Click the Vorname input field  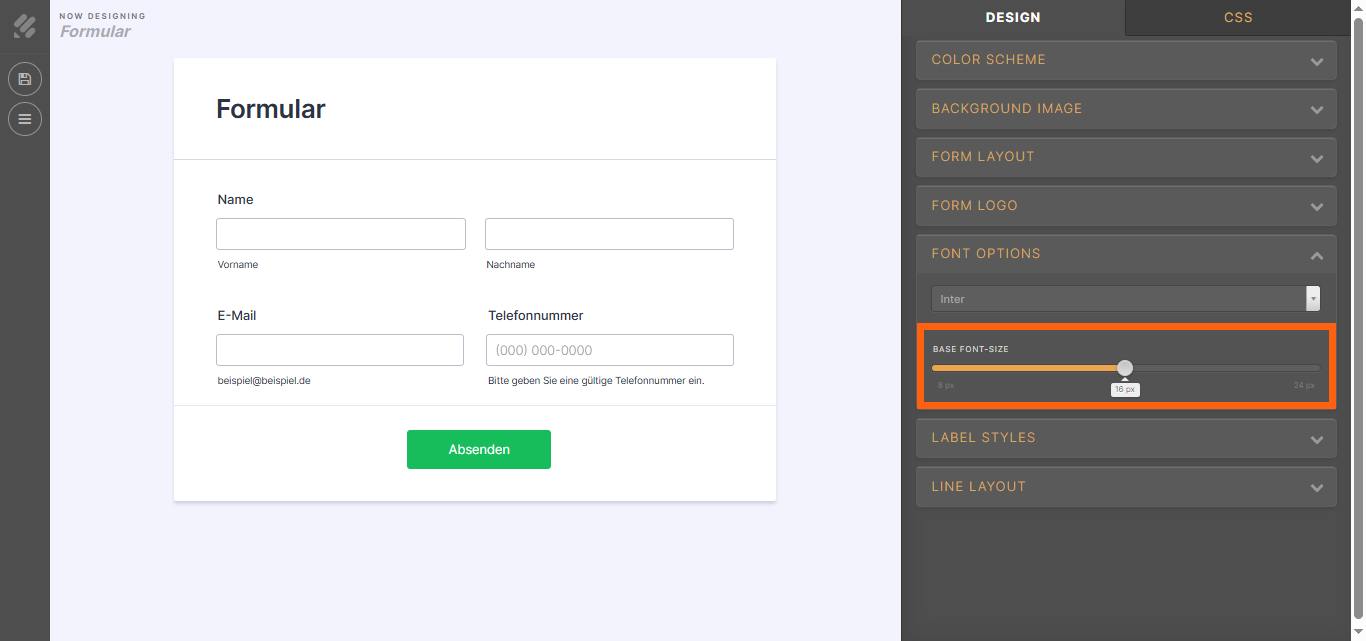pyautogui.click(x=341, y=234)
